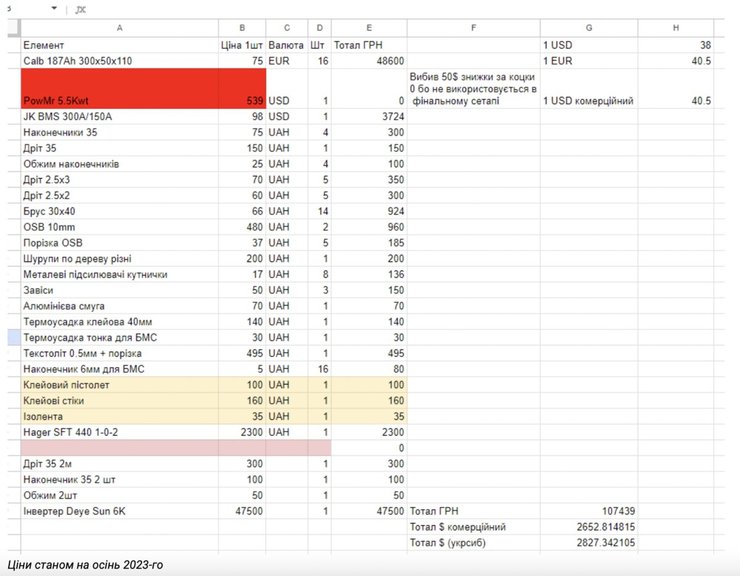Viewport: 740px width, 576px height.
Task: Select column B header
Action: click(242, 28)
